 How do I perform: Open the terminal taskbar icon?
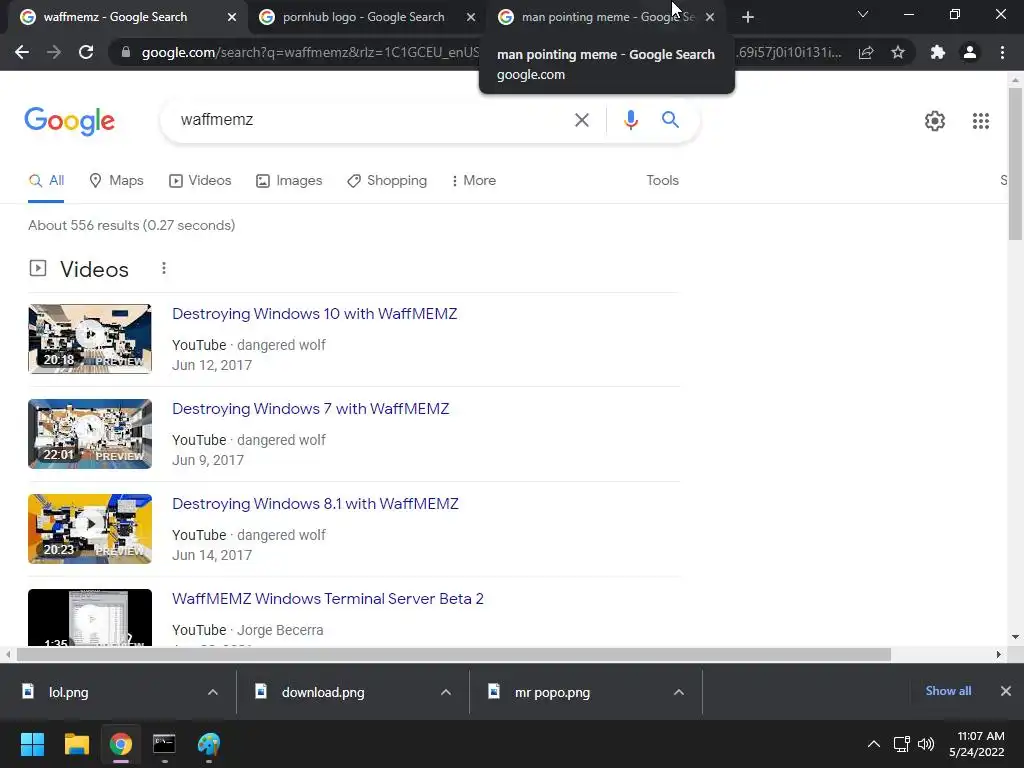pyautogui.click(x=165, y=744)
